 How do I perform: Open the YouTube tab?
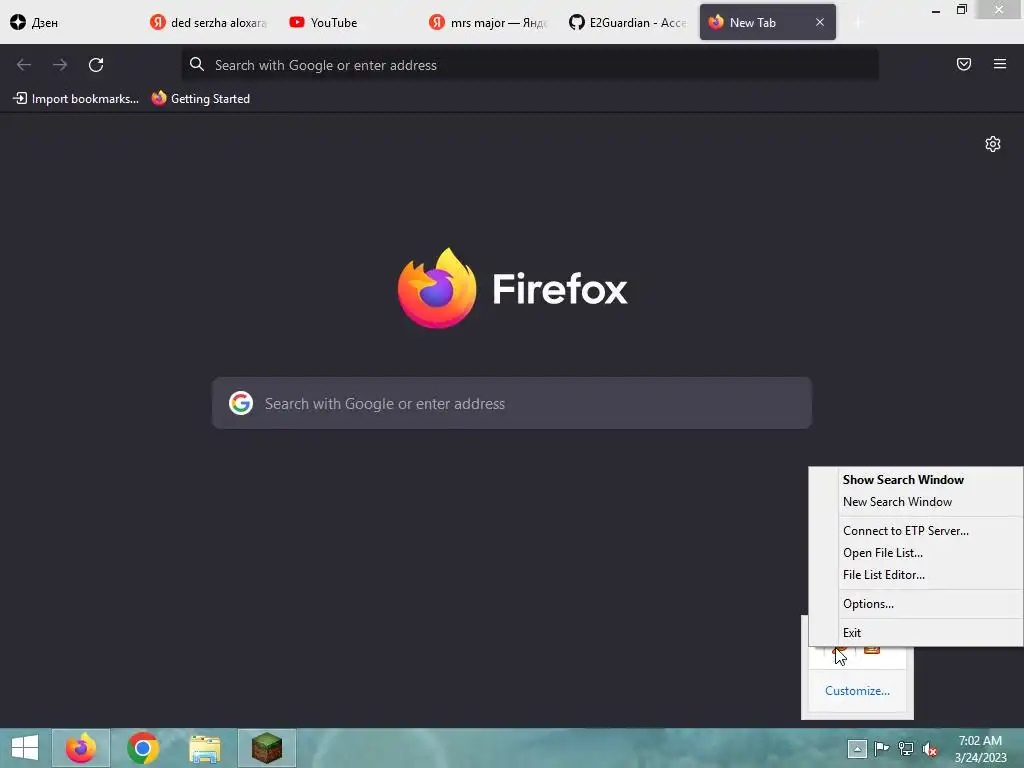pyautogui.click(x=348, y=22)
